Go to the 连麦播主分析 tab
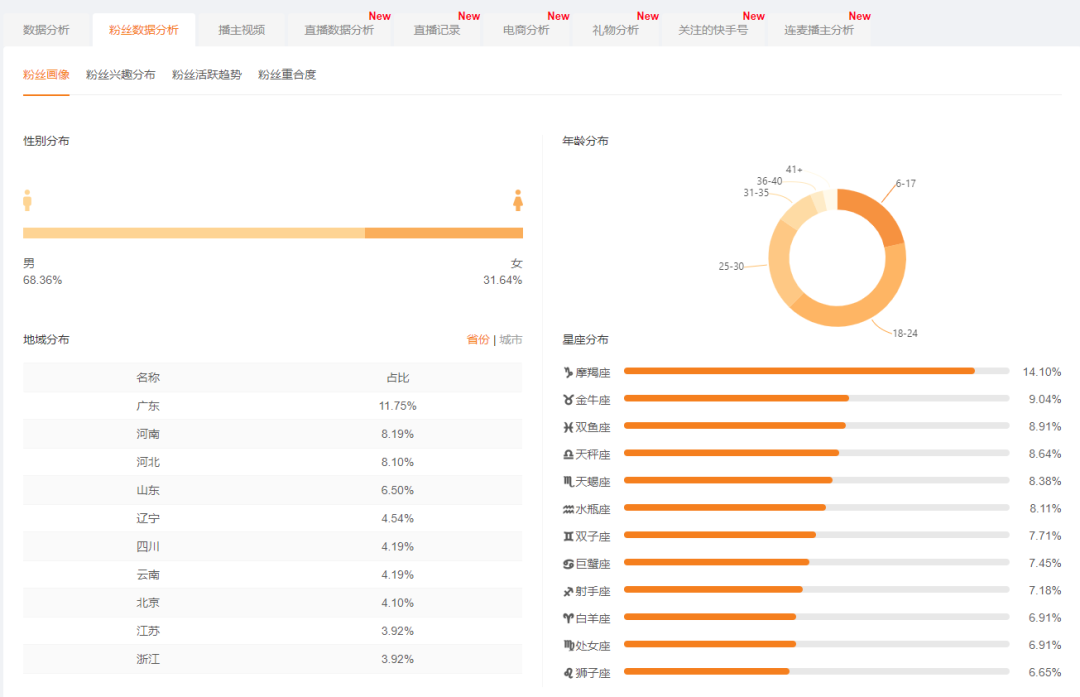 818,30
